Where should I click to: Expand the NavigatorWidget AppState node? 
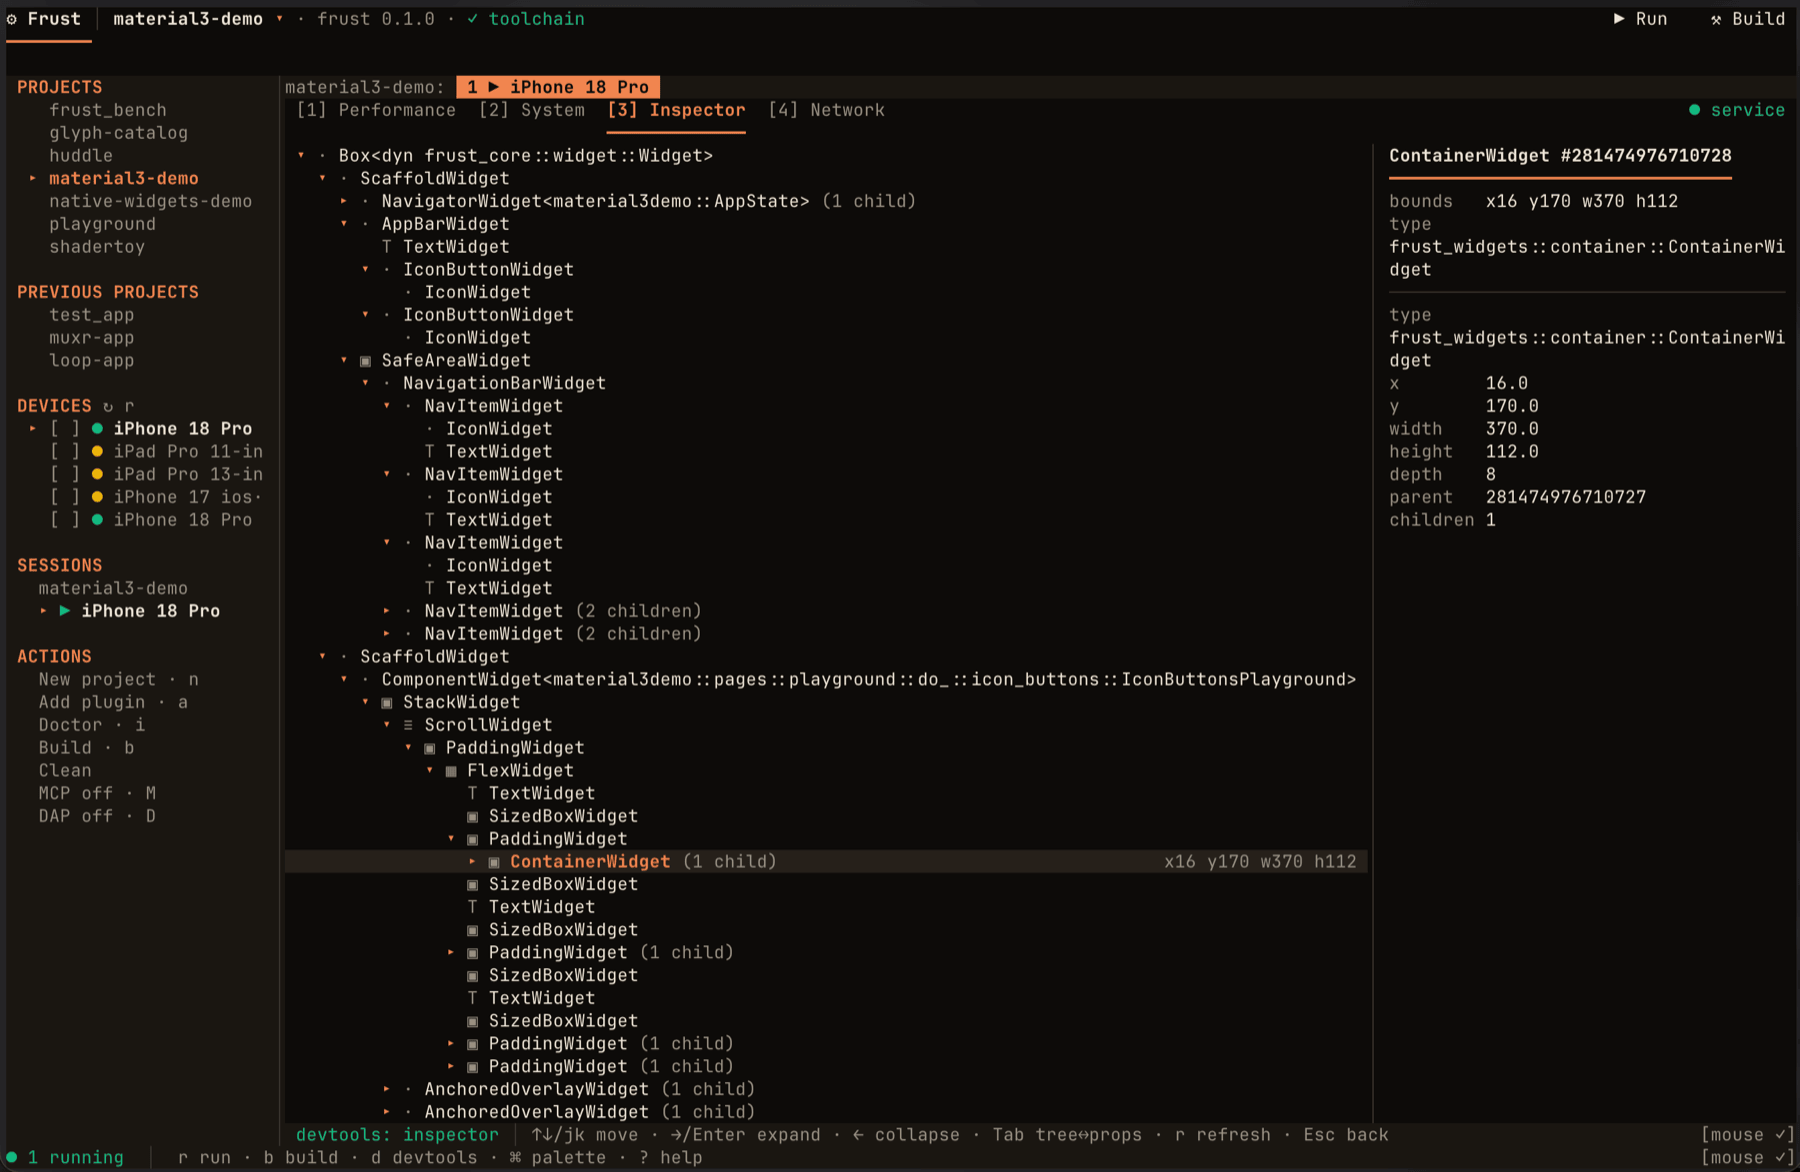[x=344, y=201]
